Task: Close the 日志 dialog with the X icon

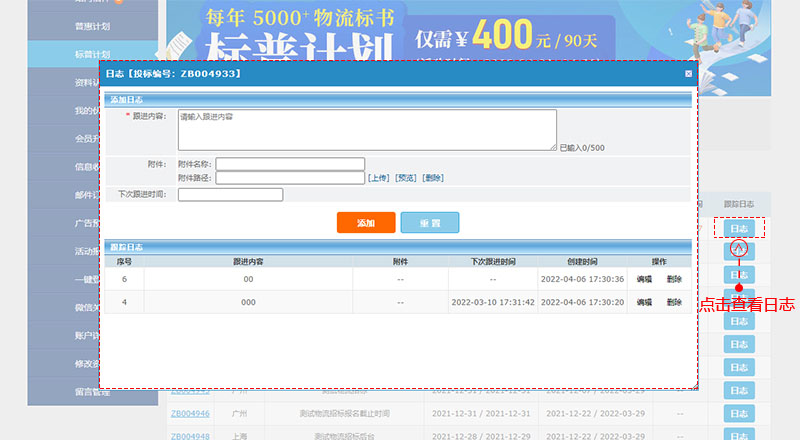Action: pyautogui.click(x=688, y=73)
